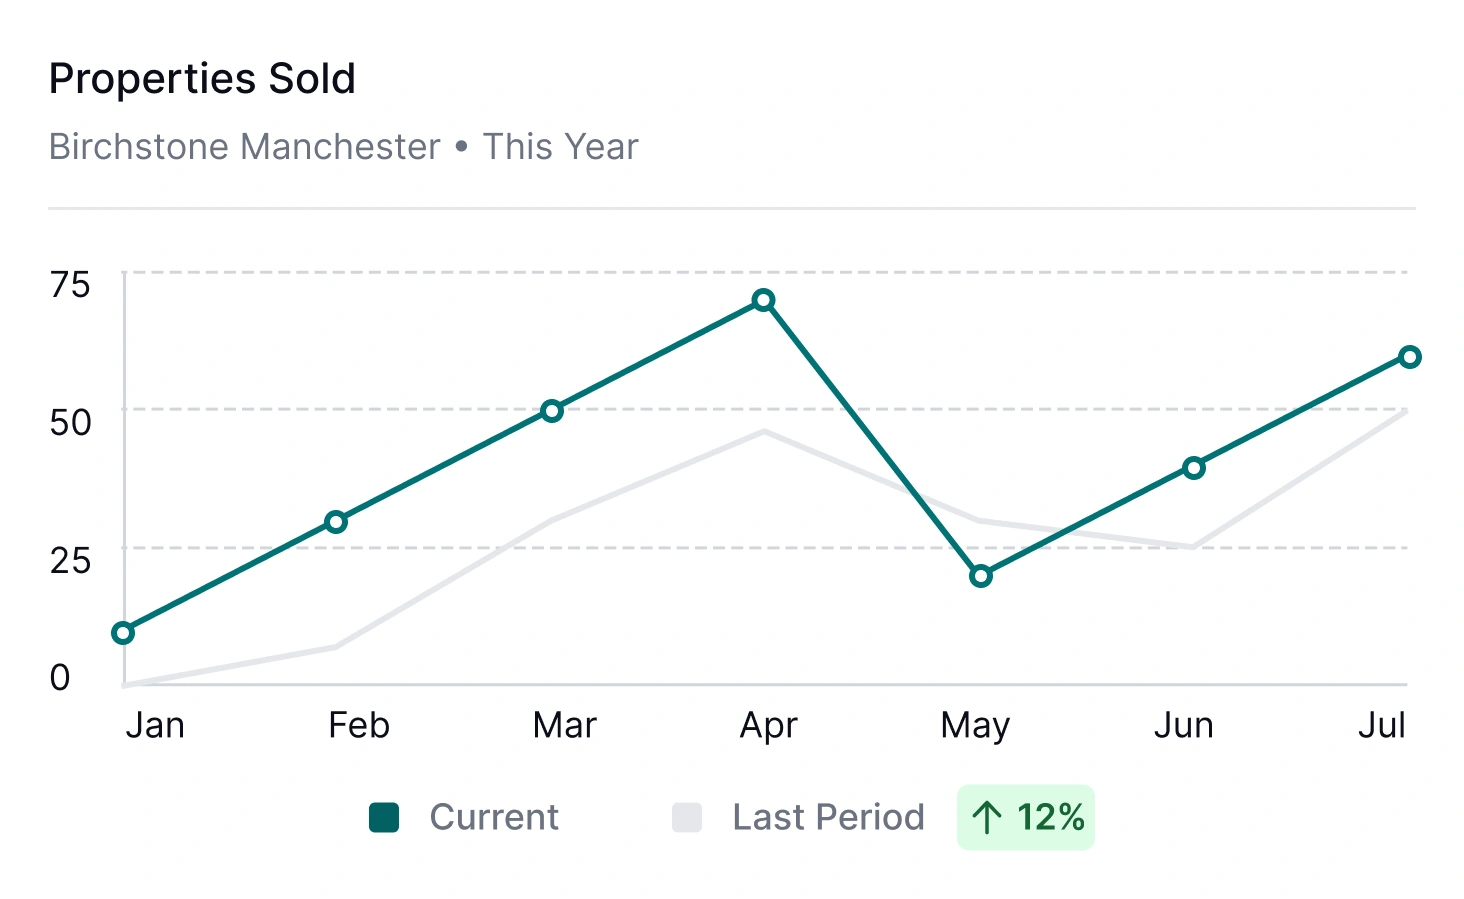Click the Apr x-axis label
1464x899 pixels.
(x=768, y=725)
